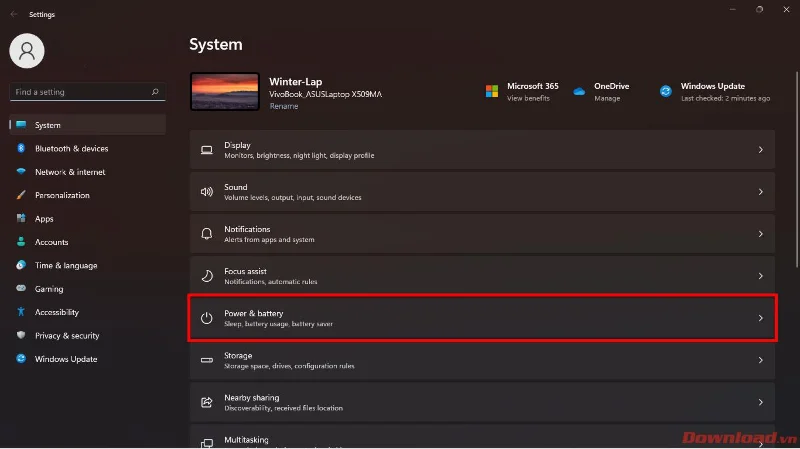The height and width of the screenshot is (449, 800).
Task: Click VivoBook_ASUSLaptop X509MA model text
Action: [x=325, y=94]
